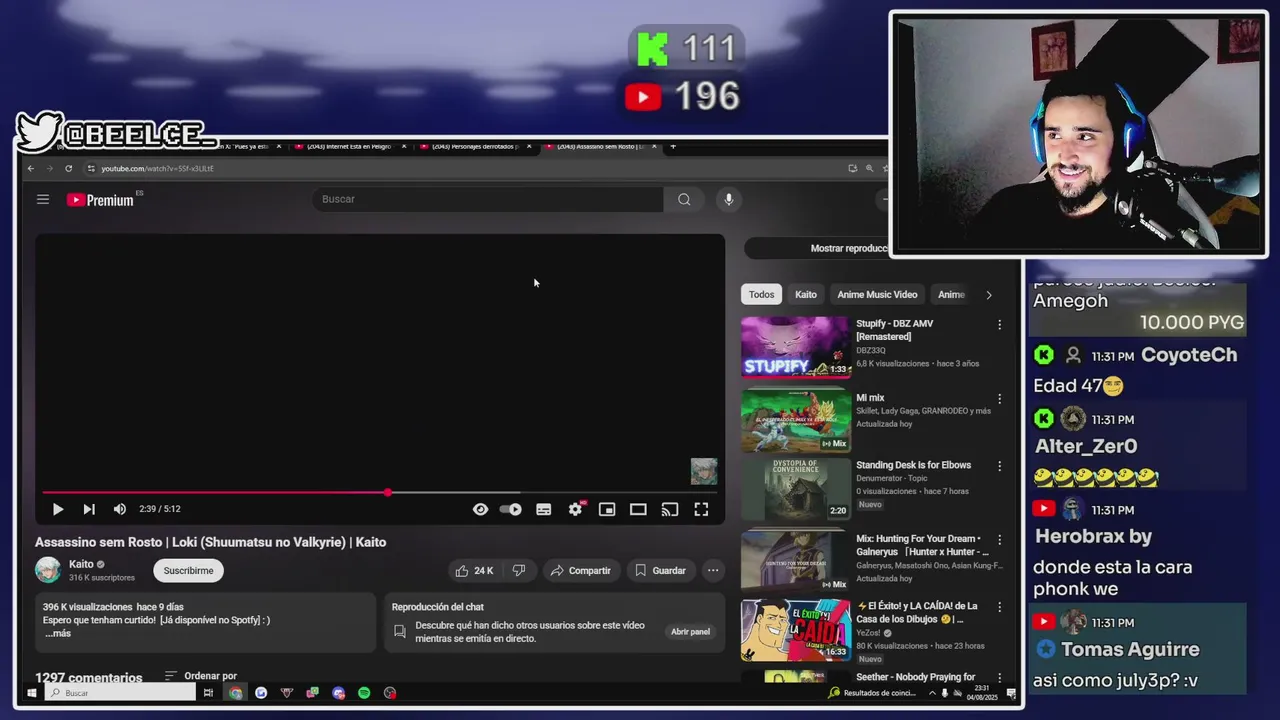The height and width of the screenshot is (720, 1280).
Task: Start voice search with the microphone
Action: click(728, 199)
